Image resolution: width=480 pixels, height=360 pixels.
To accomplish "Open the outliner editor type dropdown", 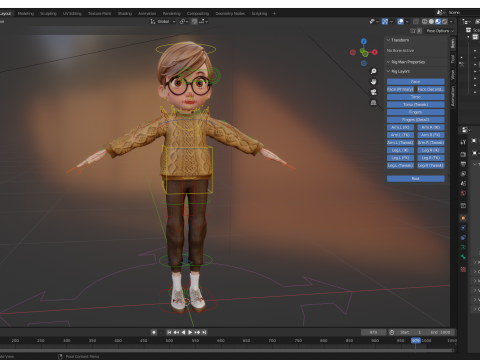I will pyautogui.click(x=466, y=21).
